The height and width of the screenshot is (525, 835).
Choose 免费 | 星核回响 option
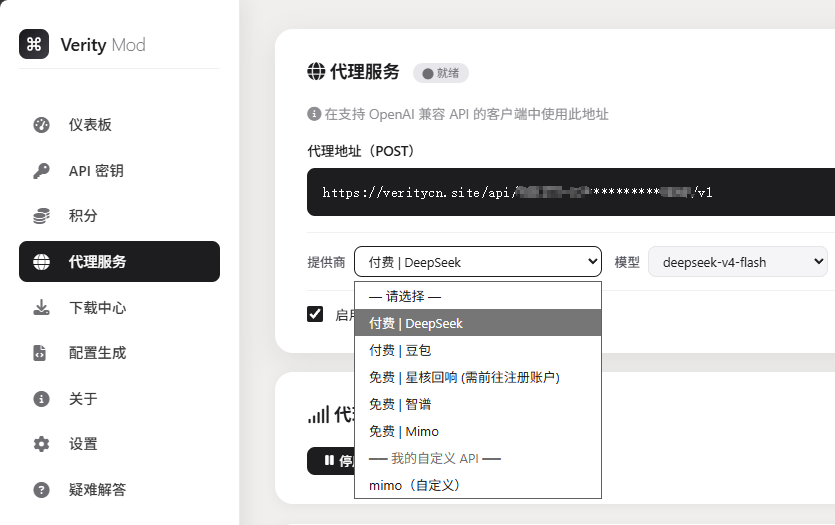tap(478, 377)
